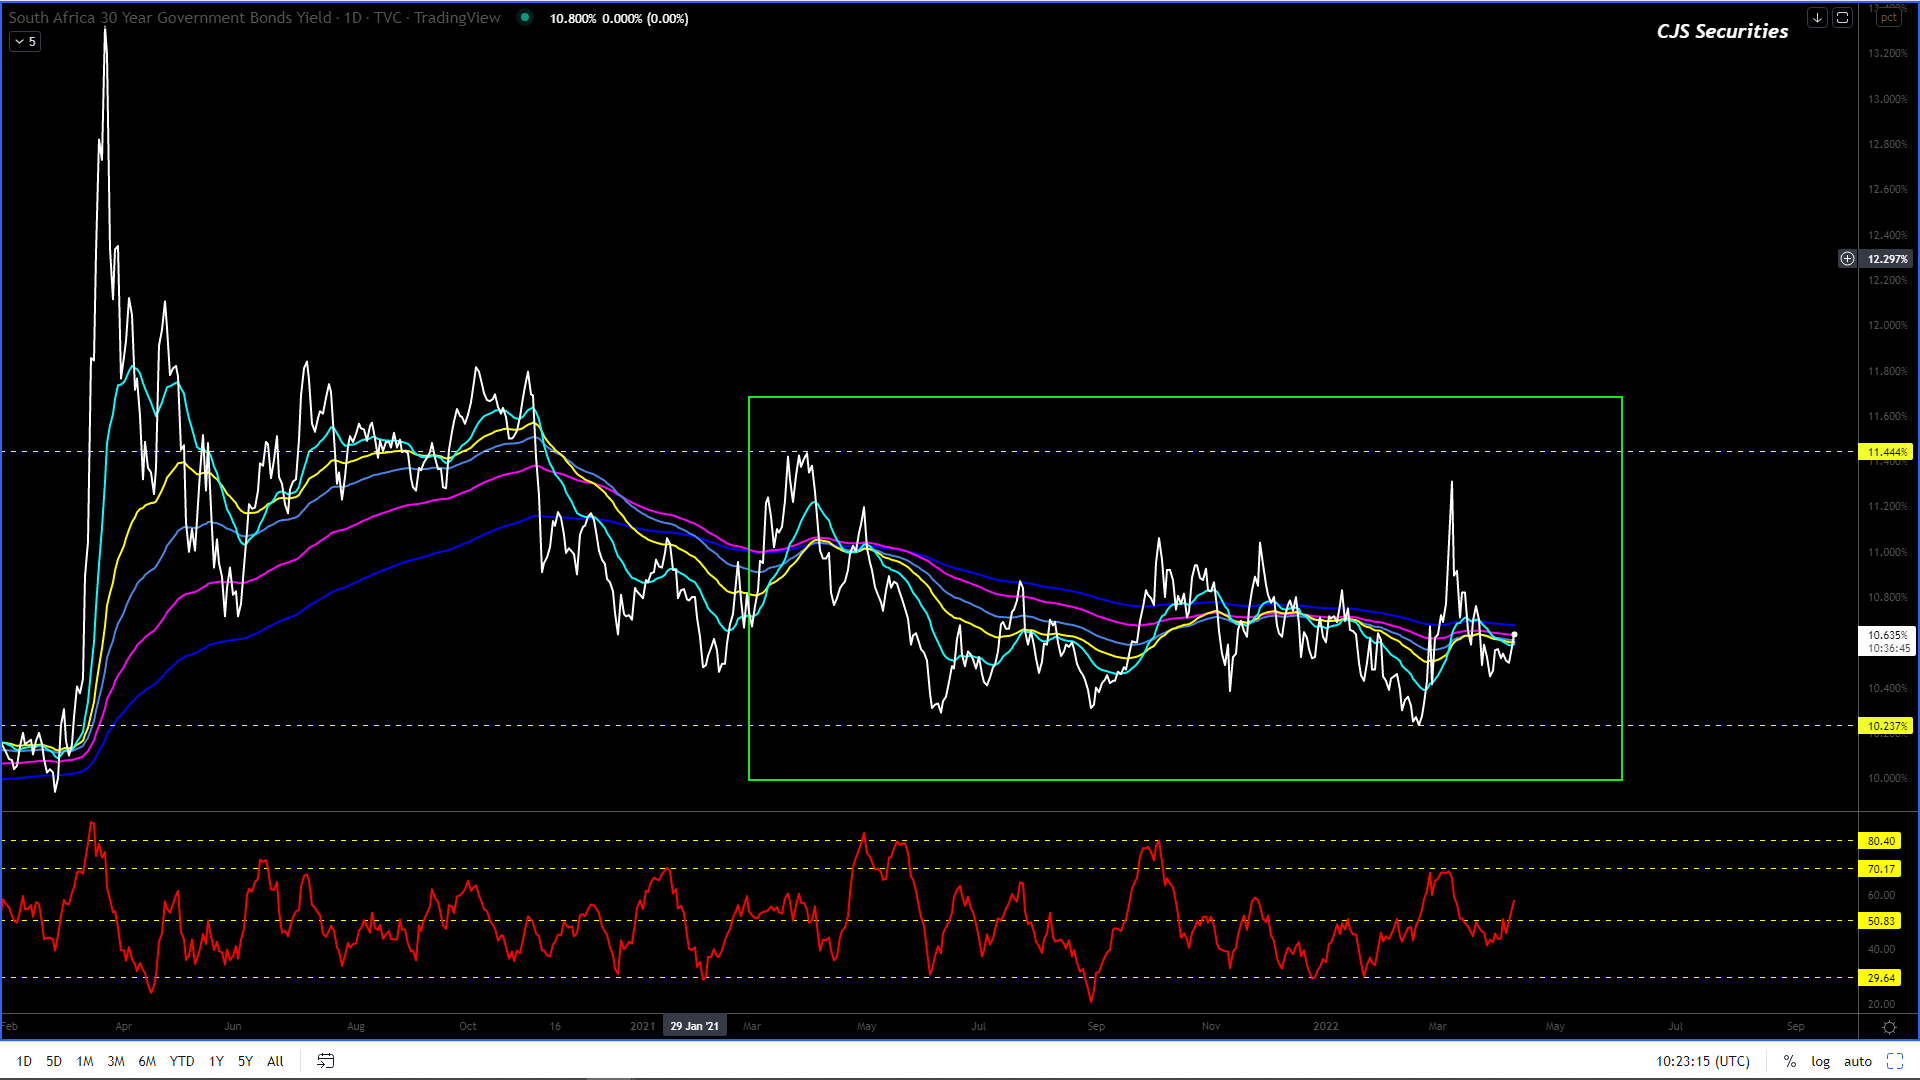The height and width of the screenshot is (1080, 1920).
Task: Click the plus icon beside 12.297% price label
Action: coord(1847,259)
